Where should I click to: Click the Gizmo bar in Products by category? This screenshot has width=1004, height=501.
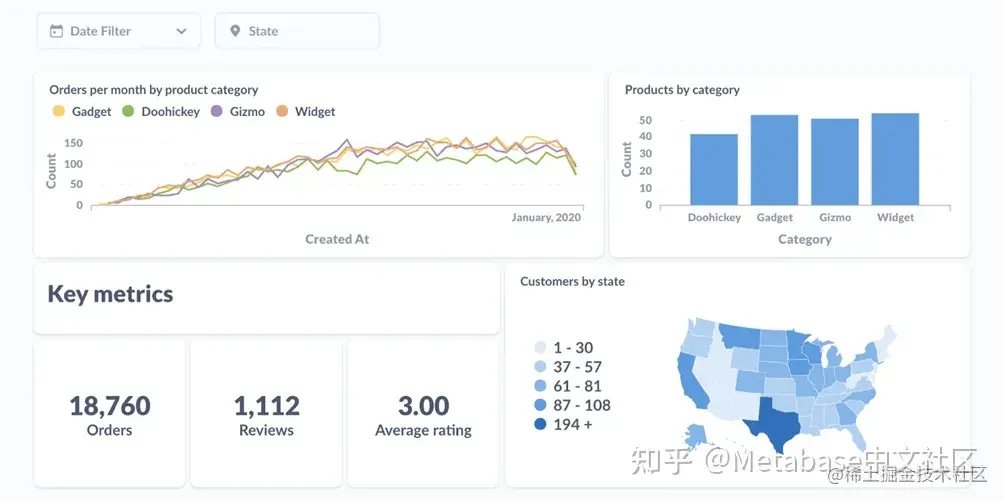[835, 162]
